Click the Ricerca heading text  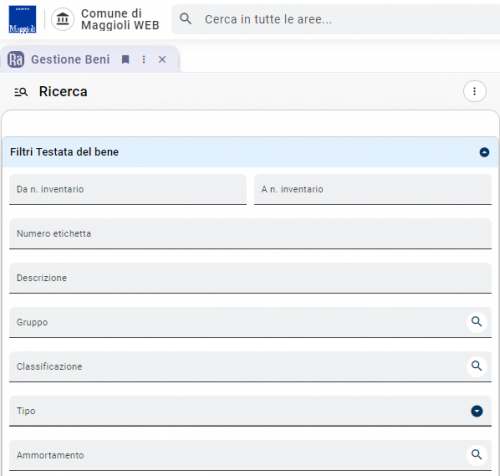coord(63,91)
